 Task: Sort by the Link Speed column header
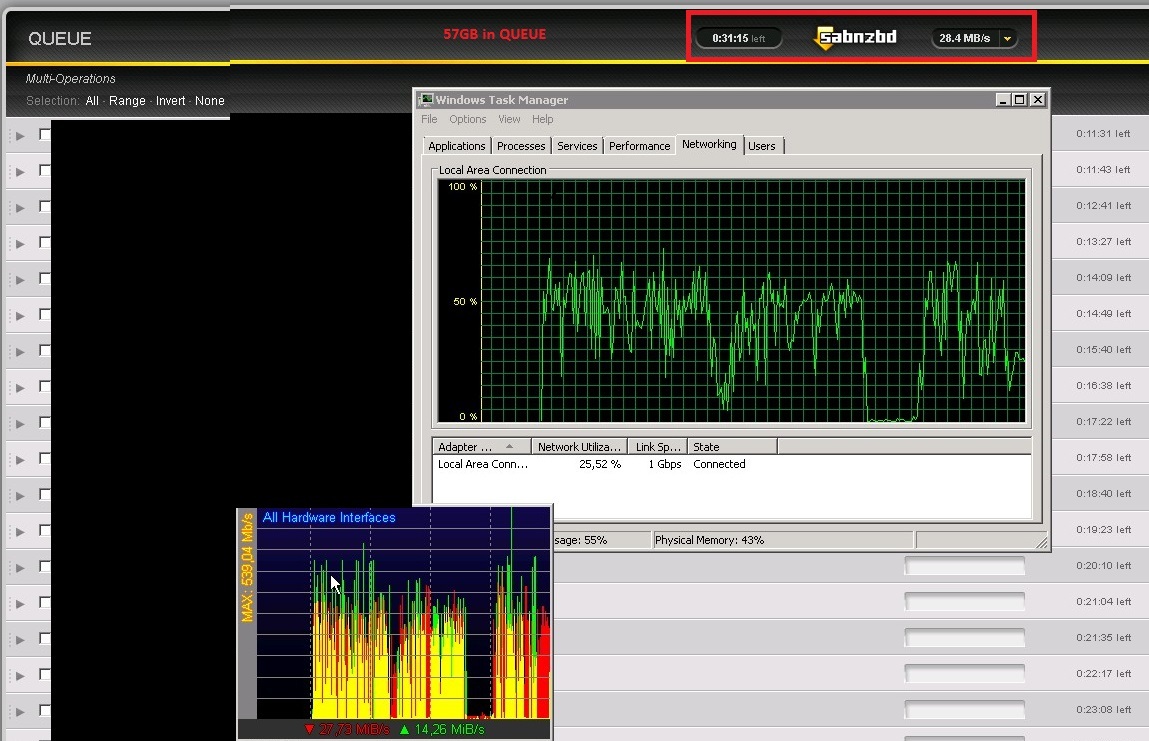pos(658,446)
